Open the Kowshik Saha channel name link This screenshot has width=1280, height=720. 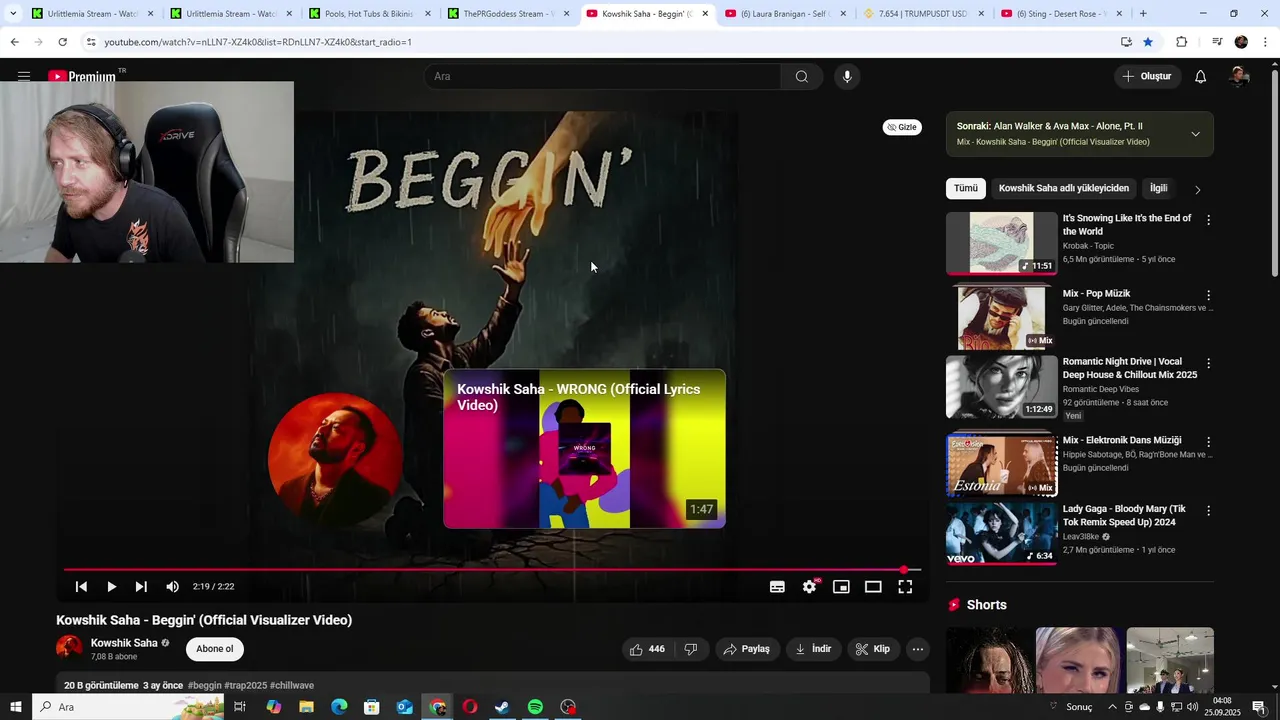(124, 643)
